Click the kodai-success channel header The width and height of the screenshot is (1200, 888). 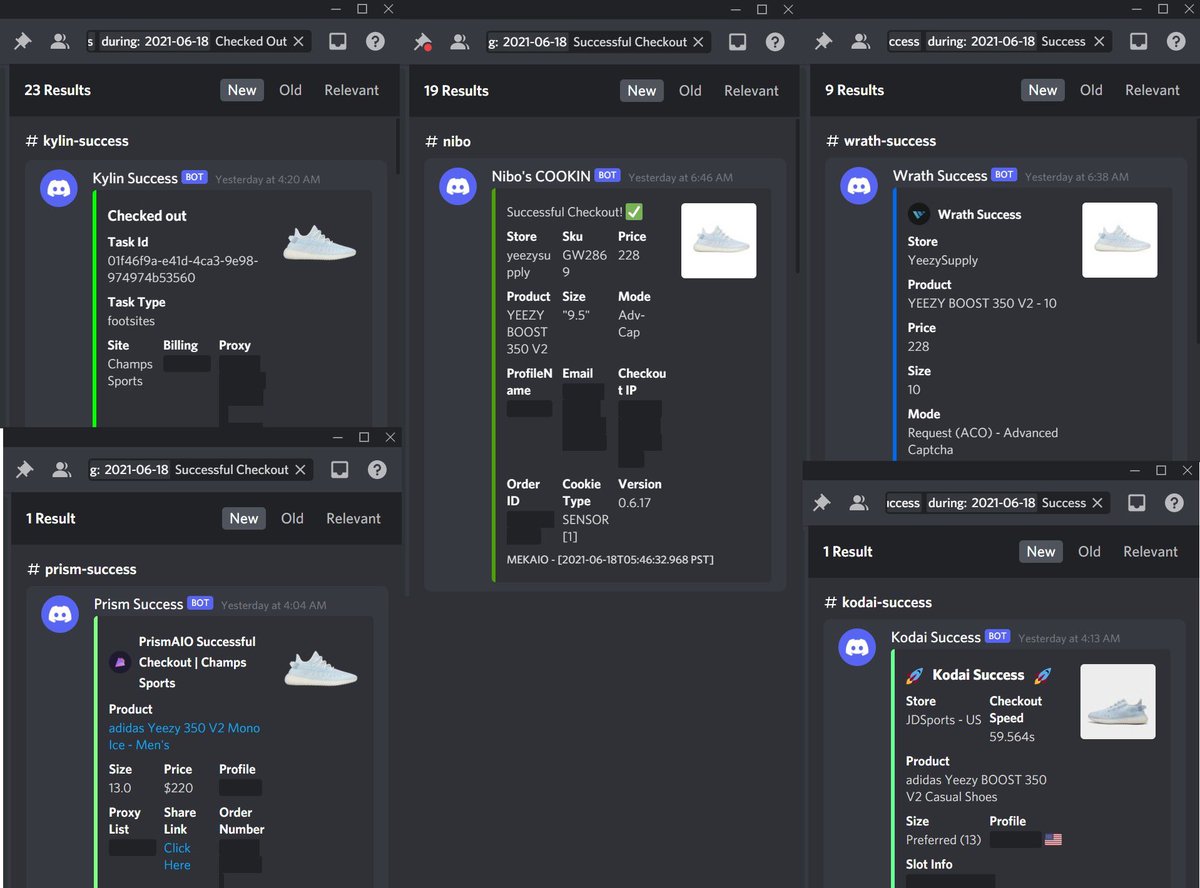pos(878,602)
